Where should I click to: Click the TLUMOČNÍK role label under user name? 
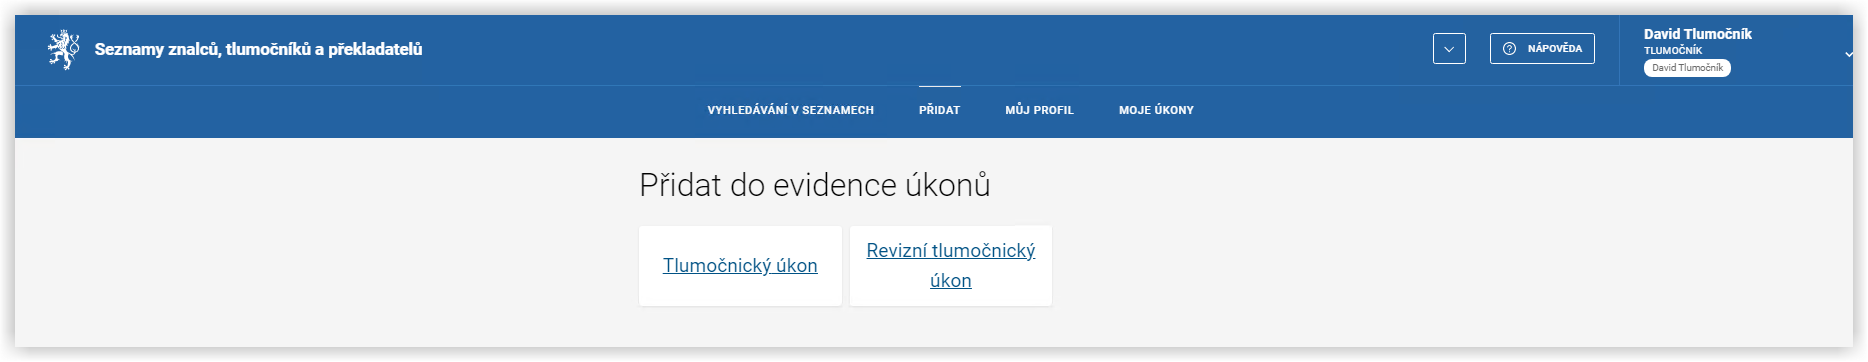pos(1672,50)
